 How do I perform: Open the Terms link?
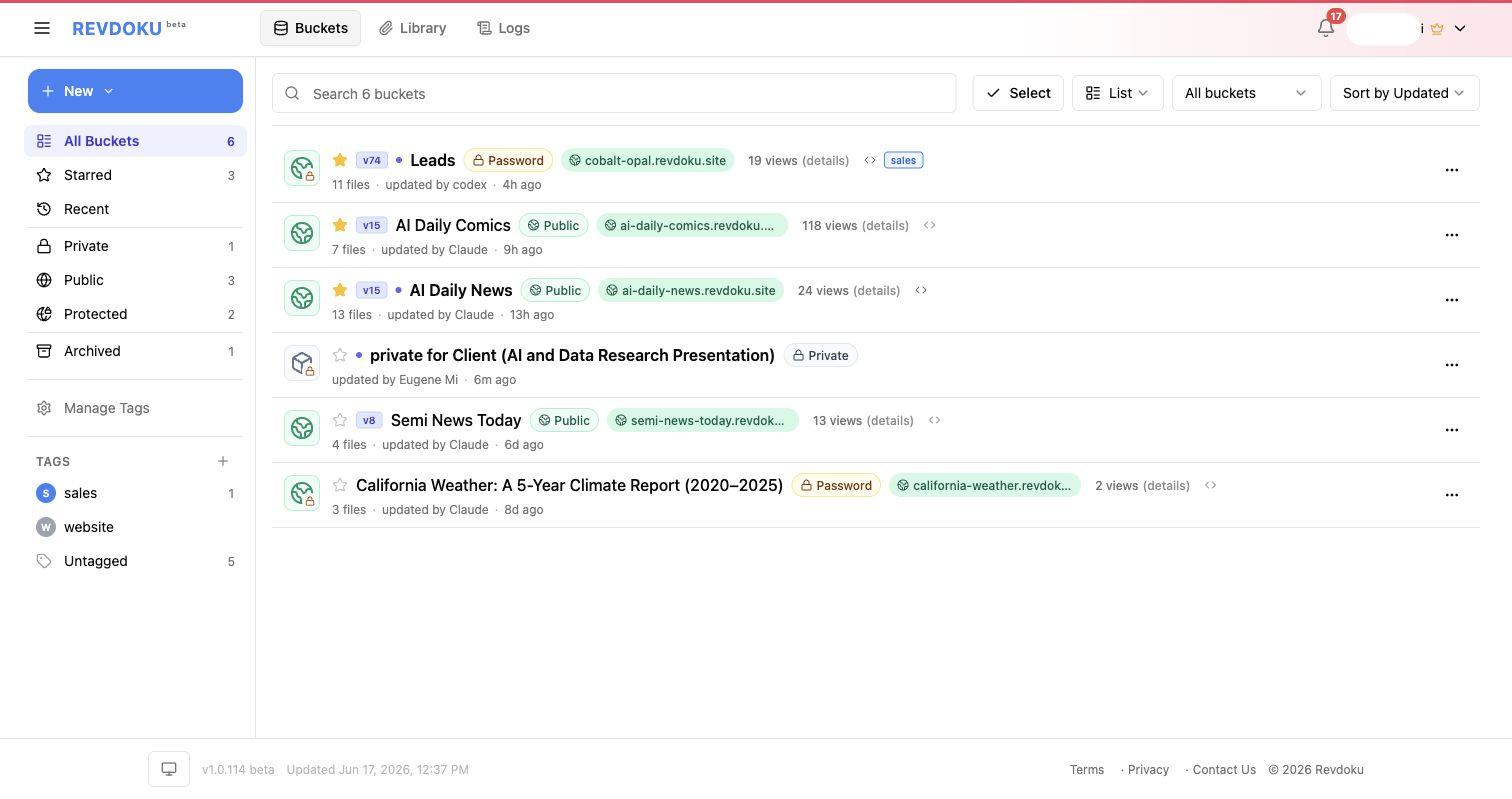click(x=1087, y=770)
